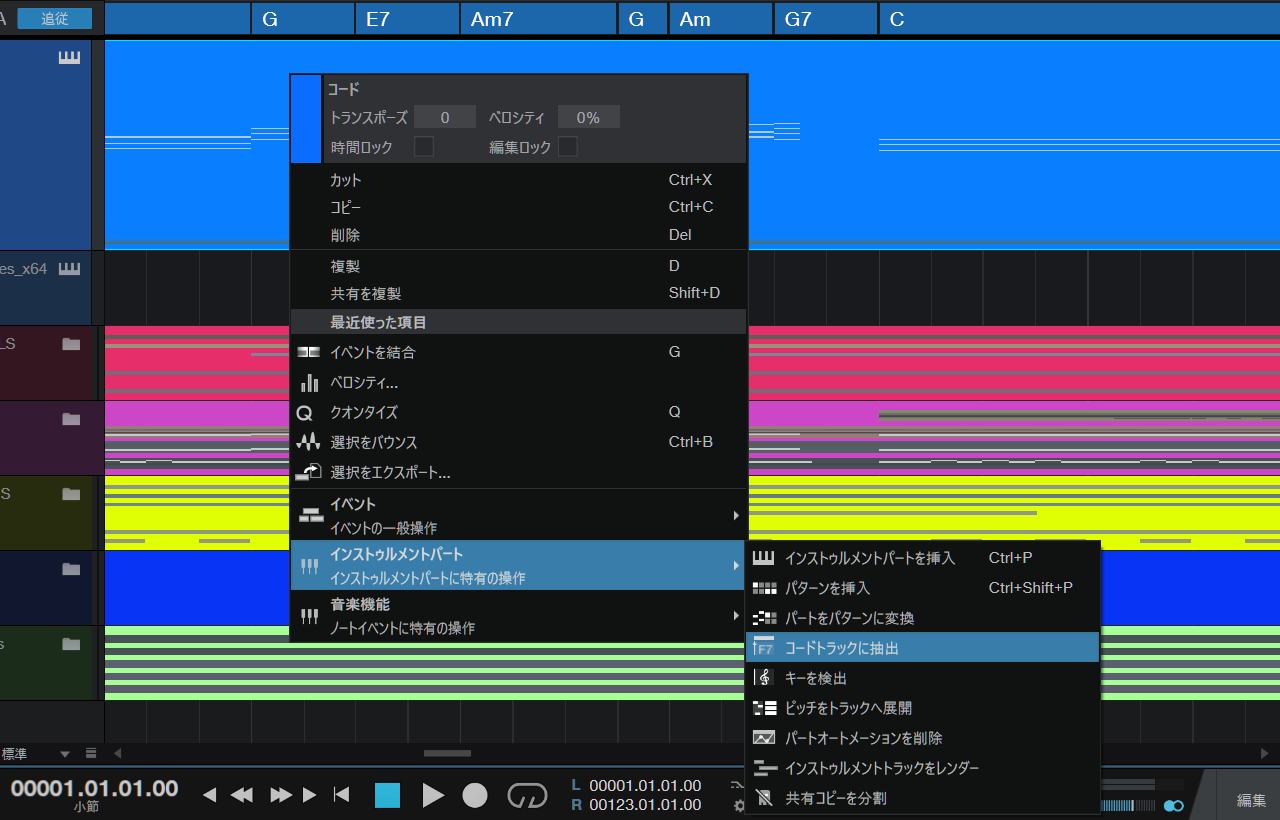Select the 削除 menu item
Viewport: 1280px width, 820px height.
tap(519, 235)
